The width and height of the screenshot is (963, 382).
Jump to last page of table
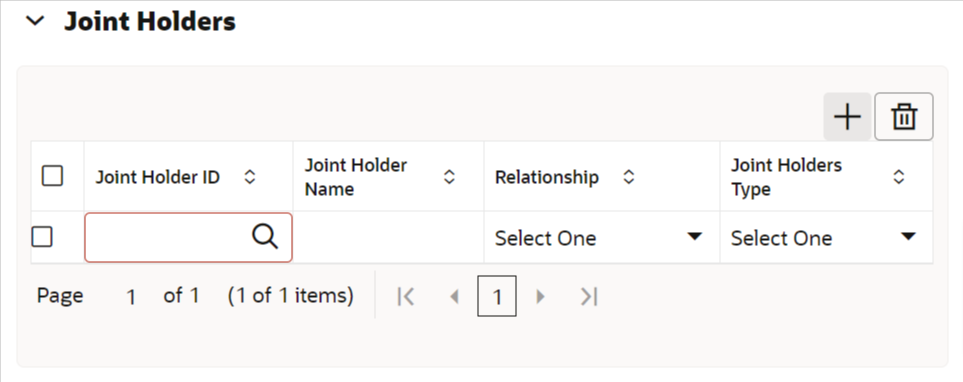pos(589,297)
